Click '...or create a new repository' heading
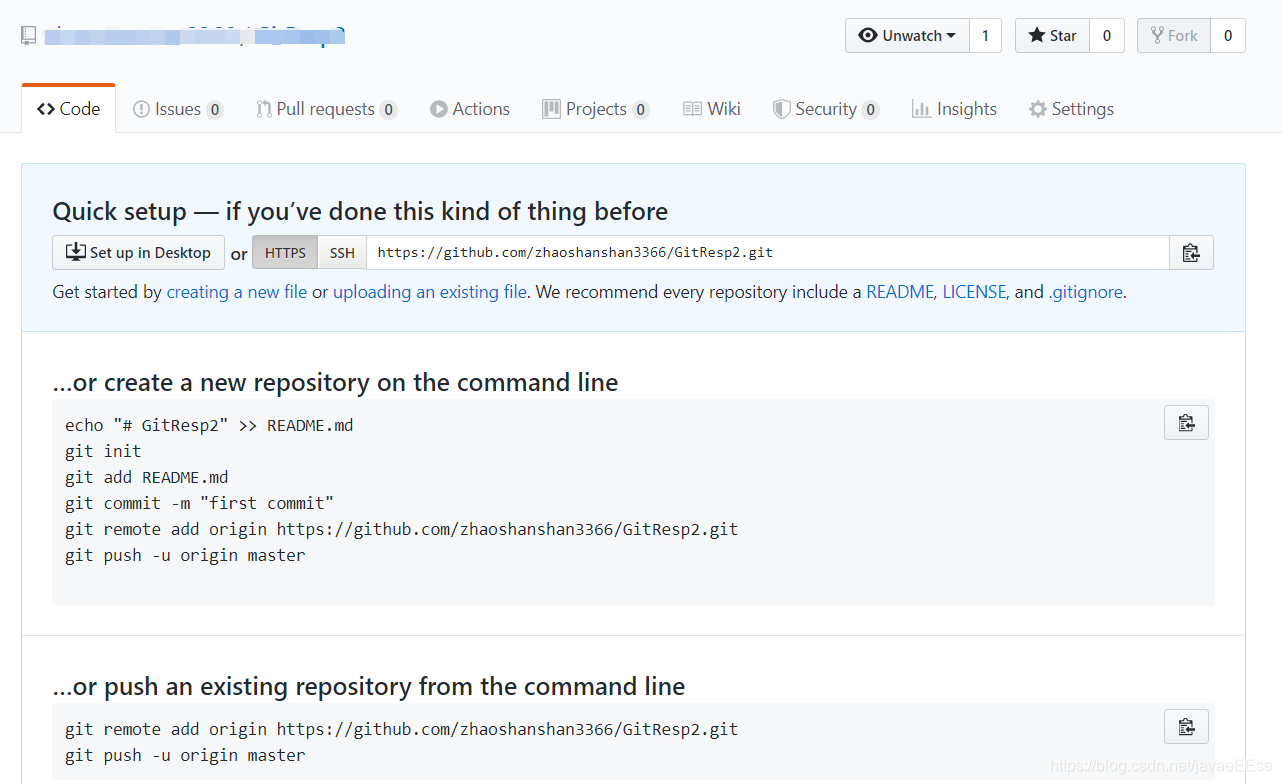Screen dimensions: 1282x784 tap(335, 383)
